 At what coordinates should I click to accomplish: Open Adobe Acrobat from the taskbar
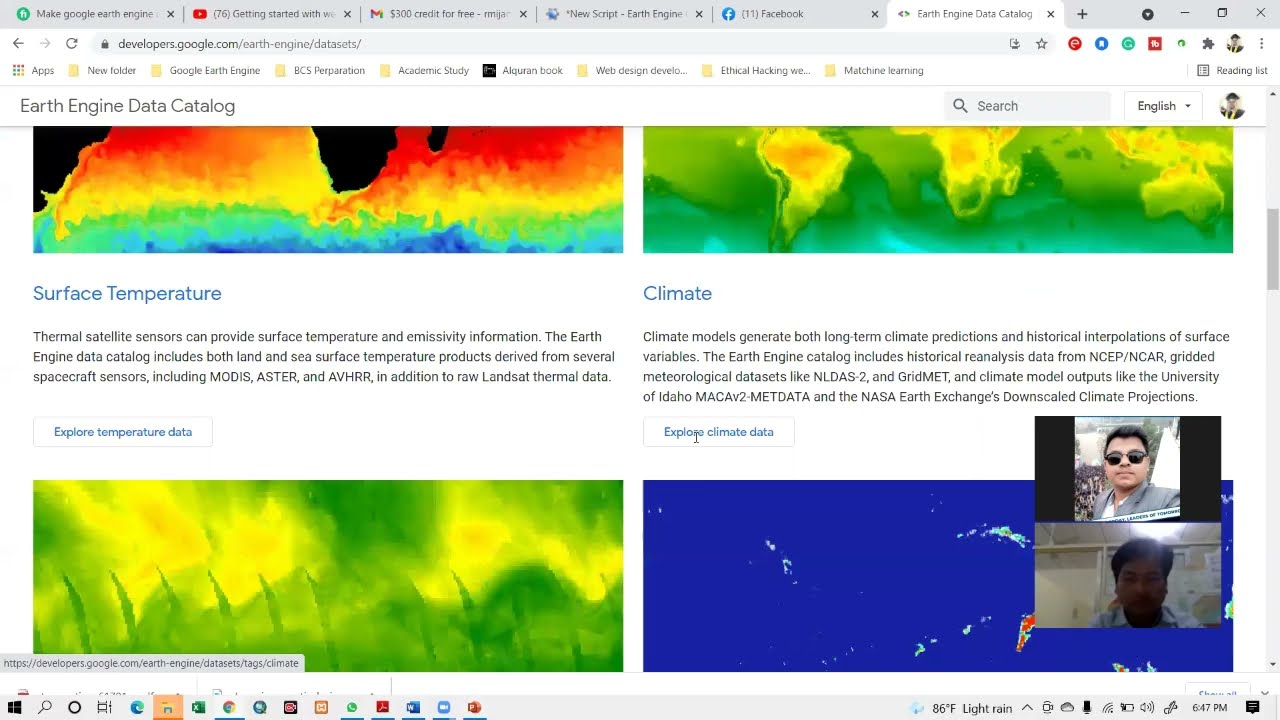382,707
